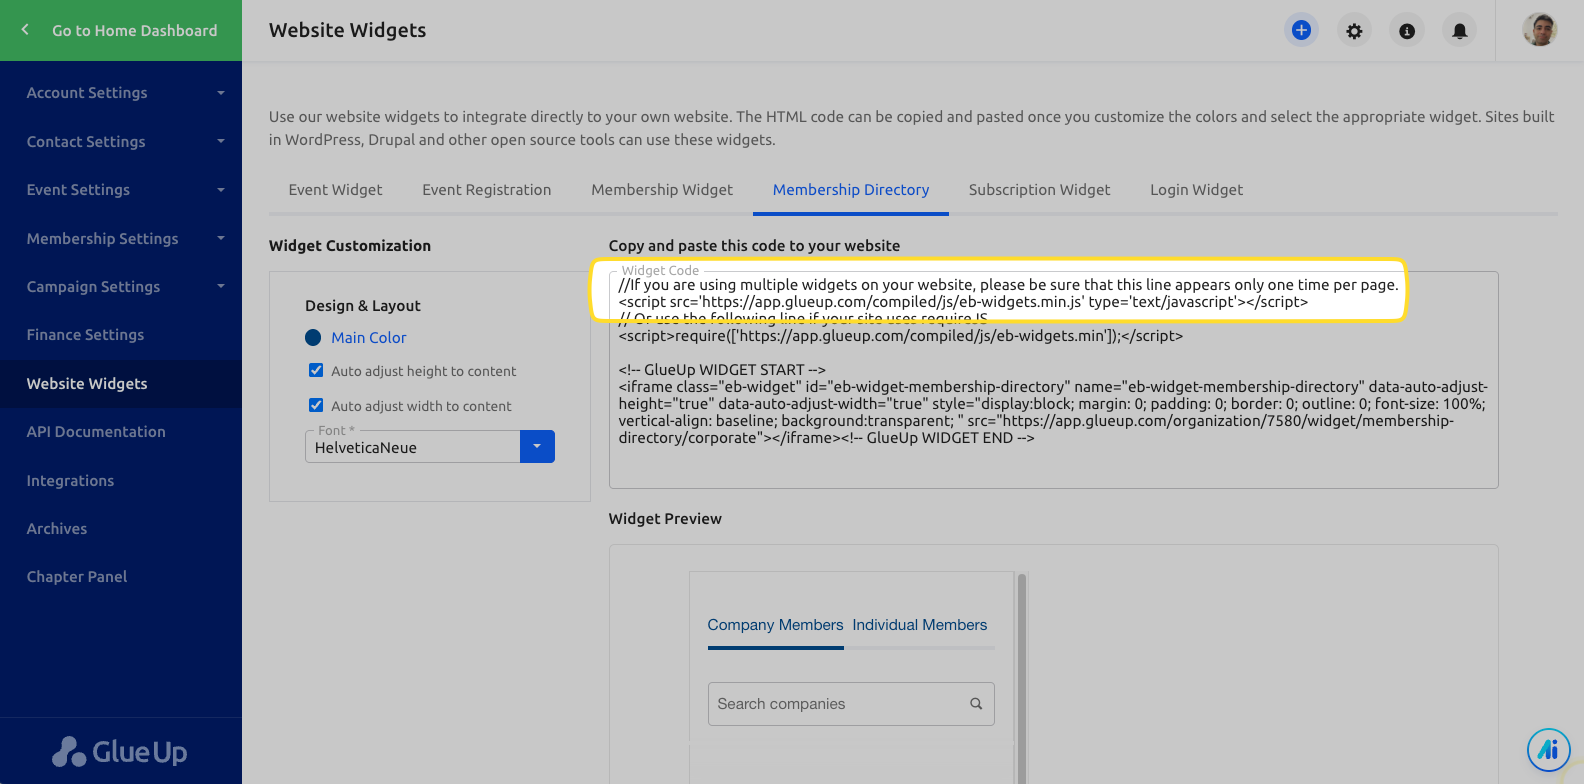Toggle Auto adjust width to content
Screen dimensions: 1584x784
[x=316, y=406]
